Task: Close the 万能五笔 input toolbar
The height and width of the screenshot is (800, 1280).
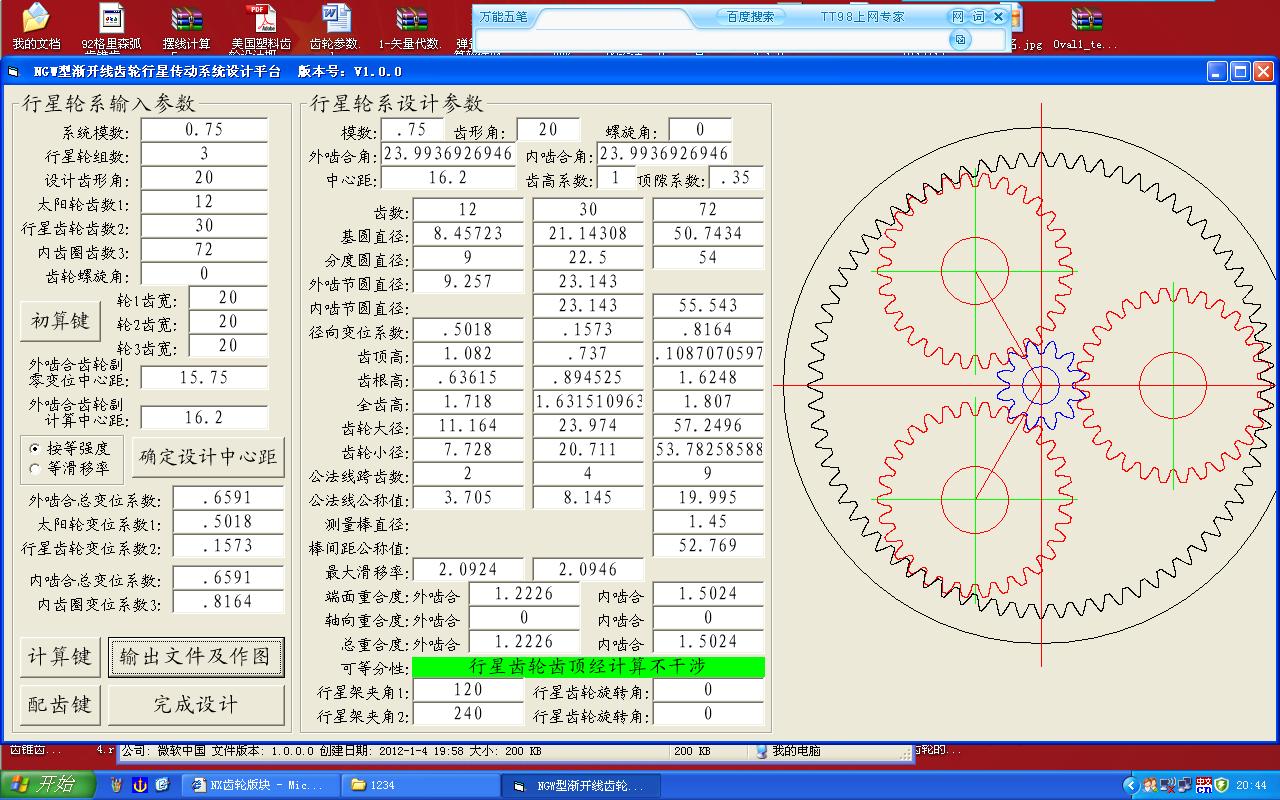Action: coord(997,17)
